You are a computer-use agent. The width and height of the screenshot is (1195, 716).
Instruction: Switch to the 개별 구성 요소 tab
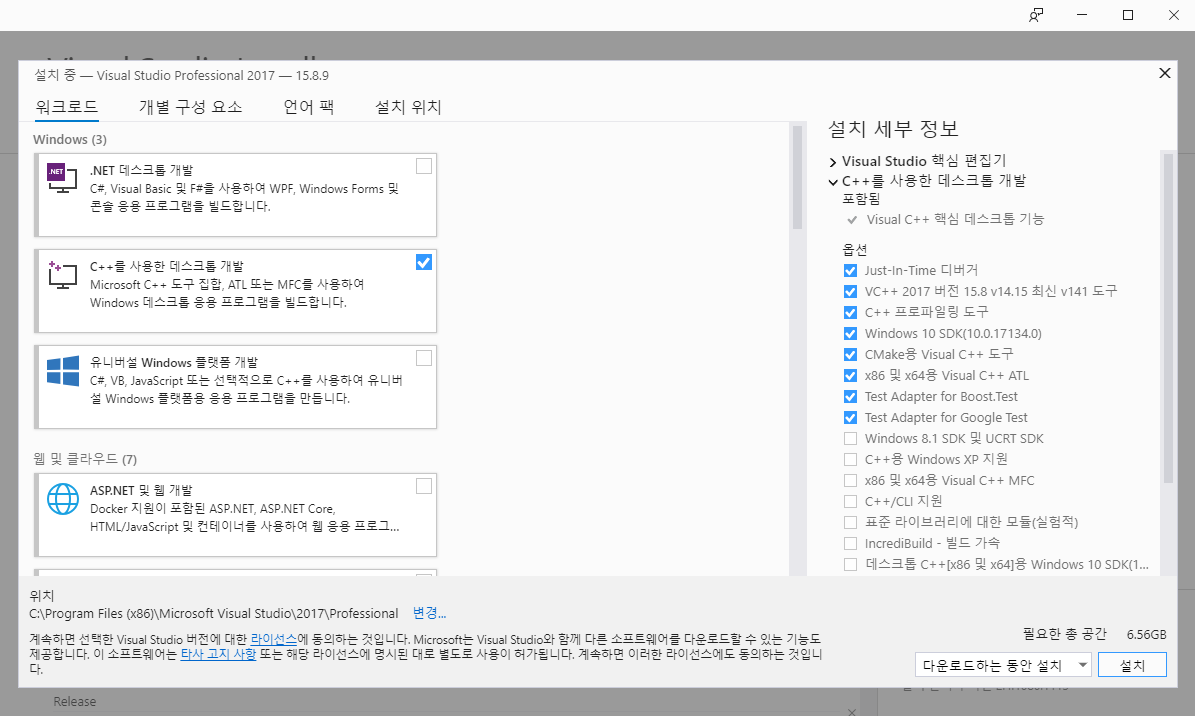point(191,107)
